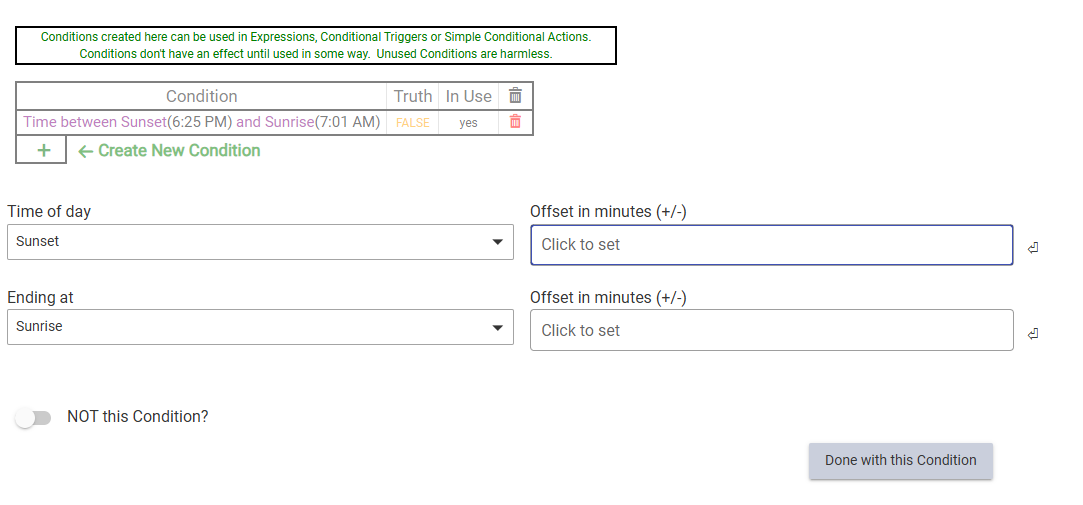This screenshot has height=505, width=1083.
Task: Focus the offset field for Time of day
Action: pos(771,245)
